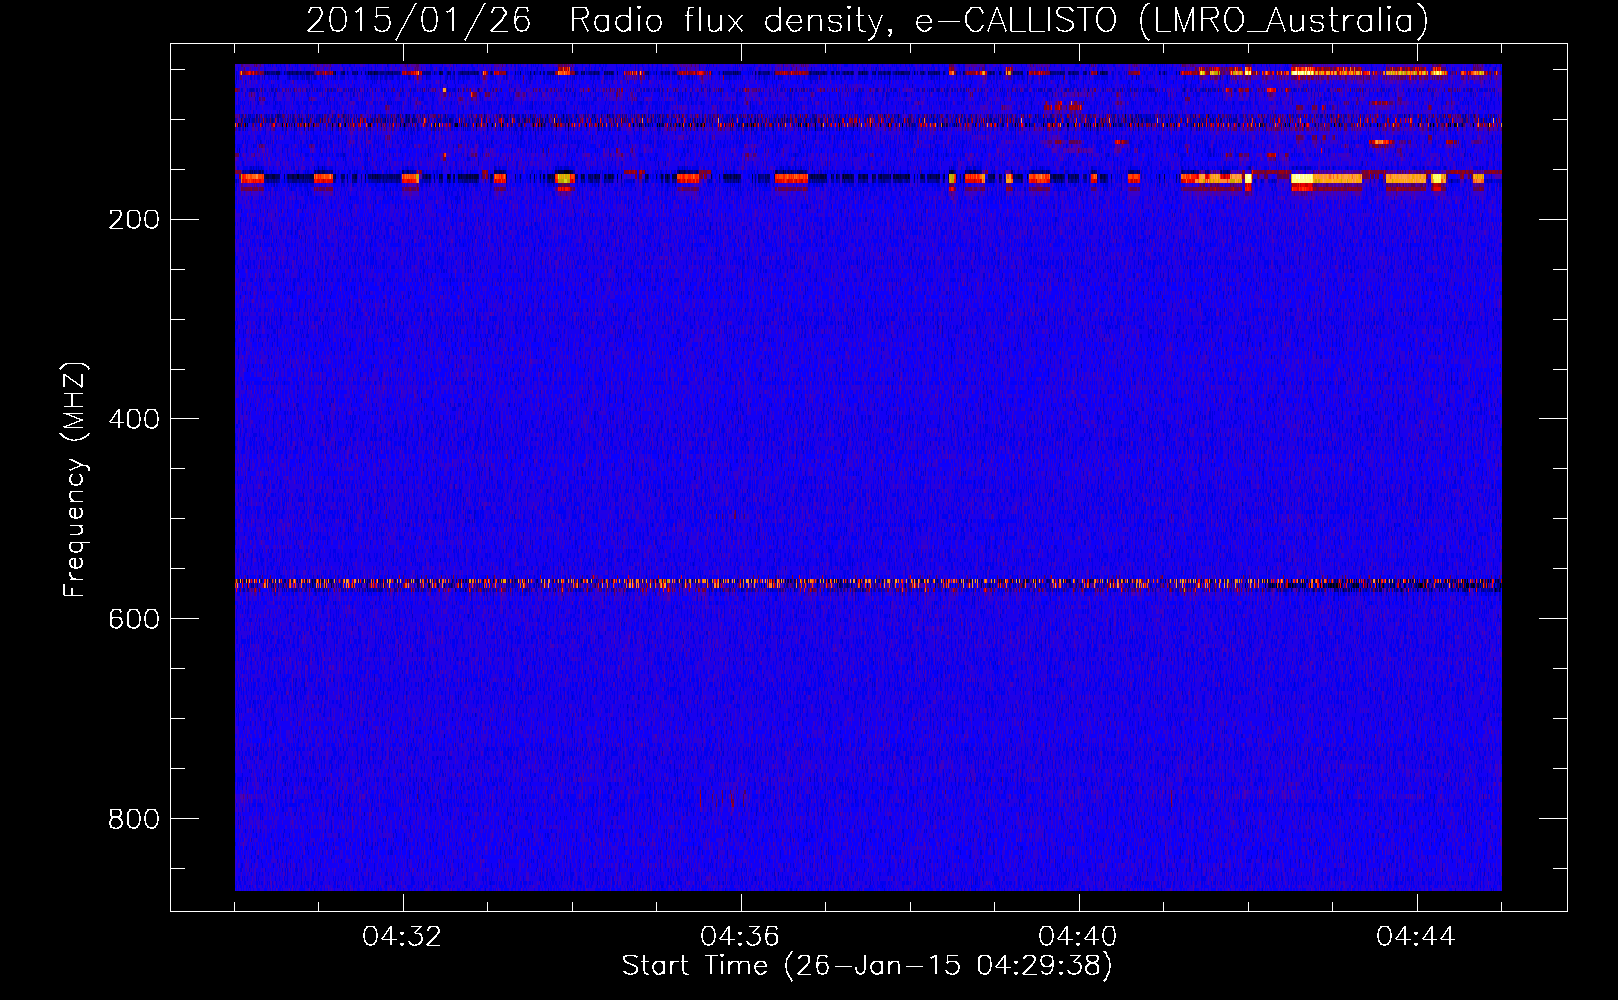Click the 'Start Time (26-Jan-15 04:29:38)' axis label

click(867, 966)
